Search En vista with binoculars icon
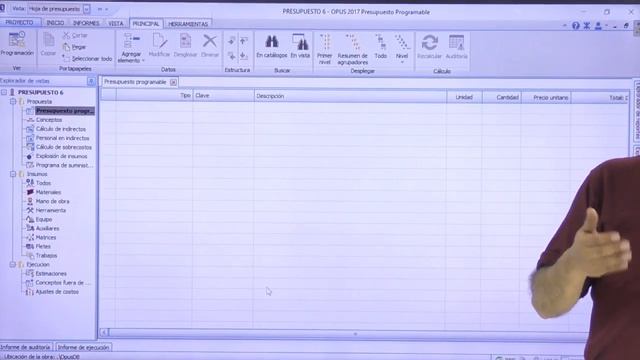 click(300, 46)
